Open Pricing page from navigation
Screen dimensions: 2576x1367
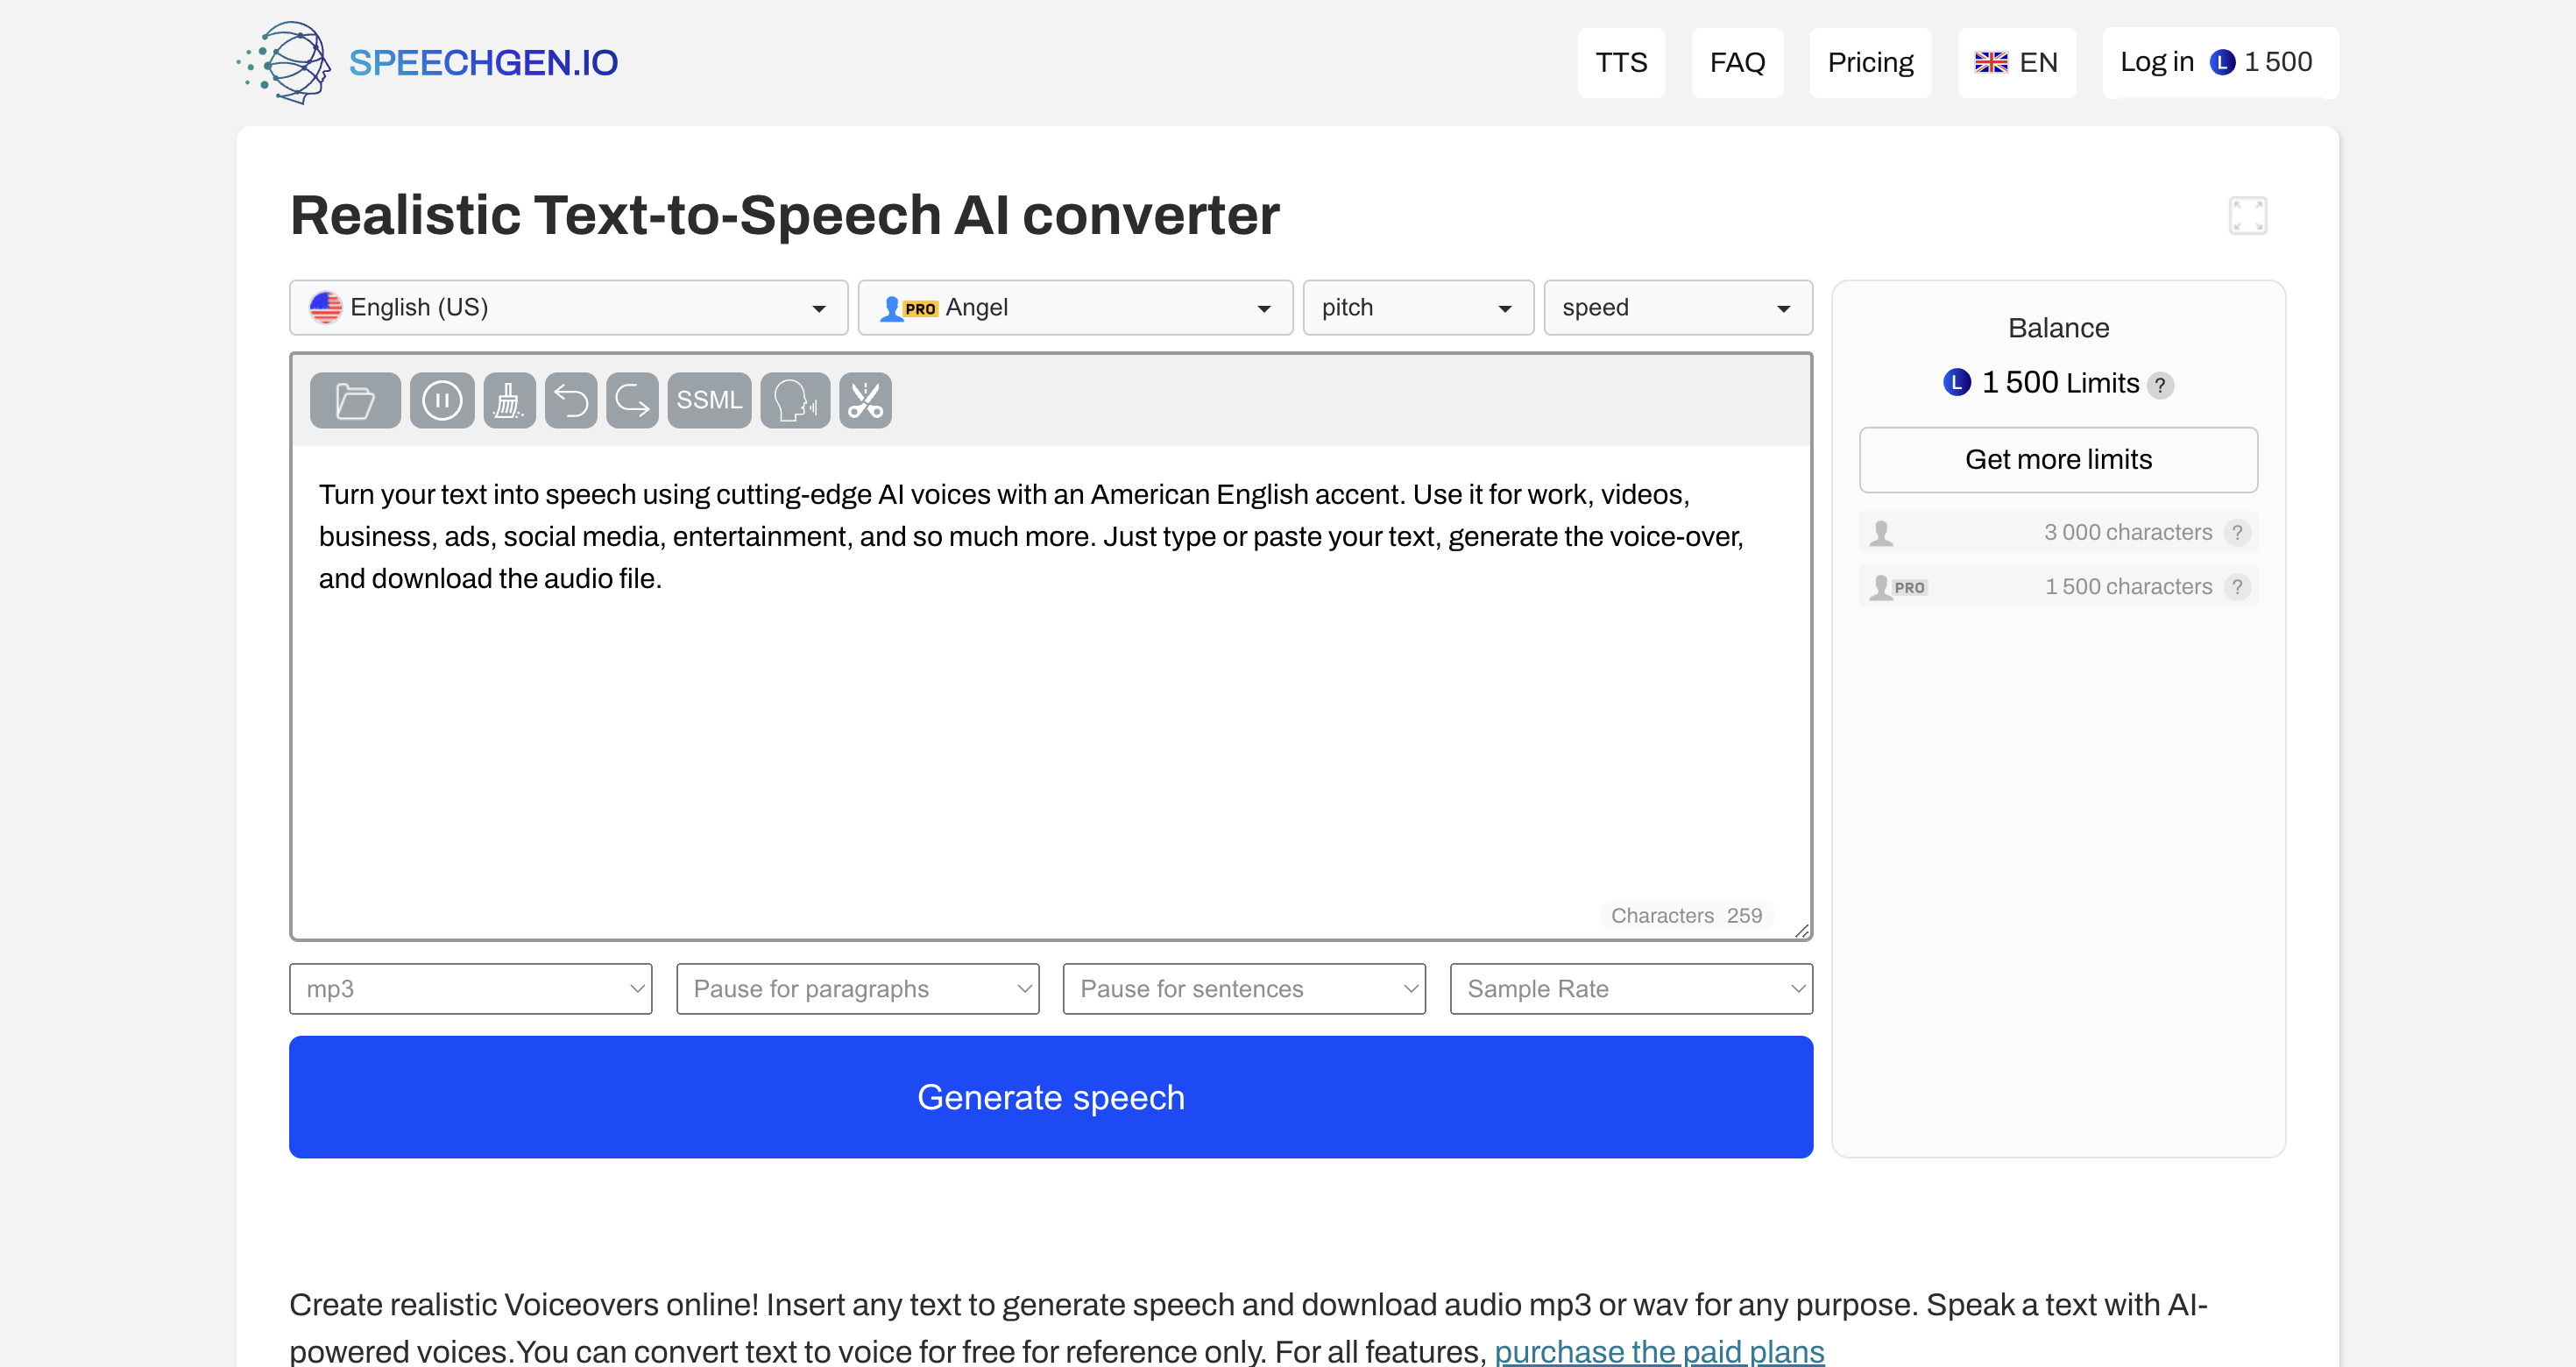[x=1870, y=63]
